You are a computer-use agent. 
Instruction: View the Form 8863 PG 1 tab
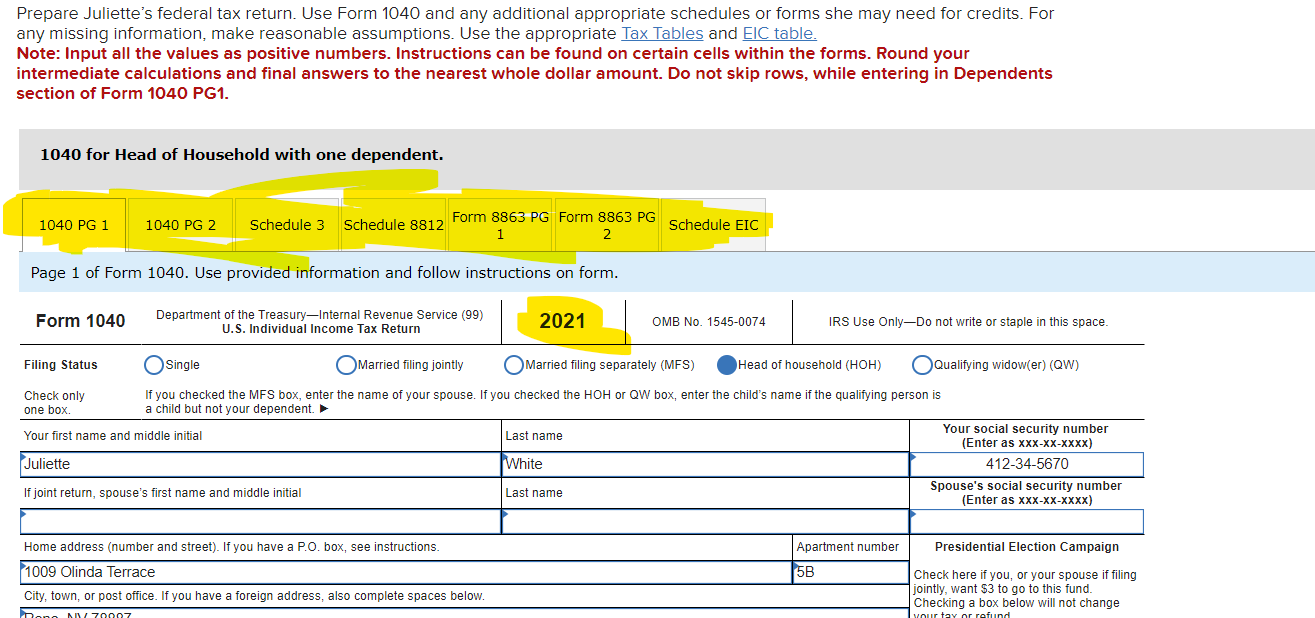(x=500, y=224)
